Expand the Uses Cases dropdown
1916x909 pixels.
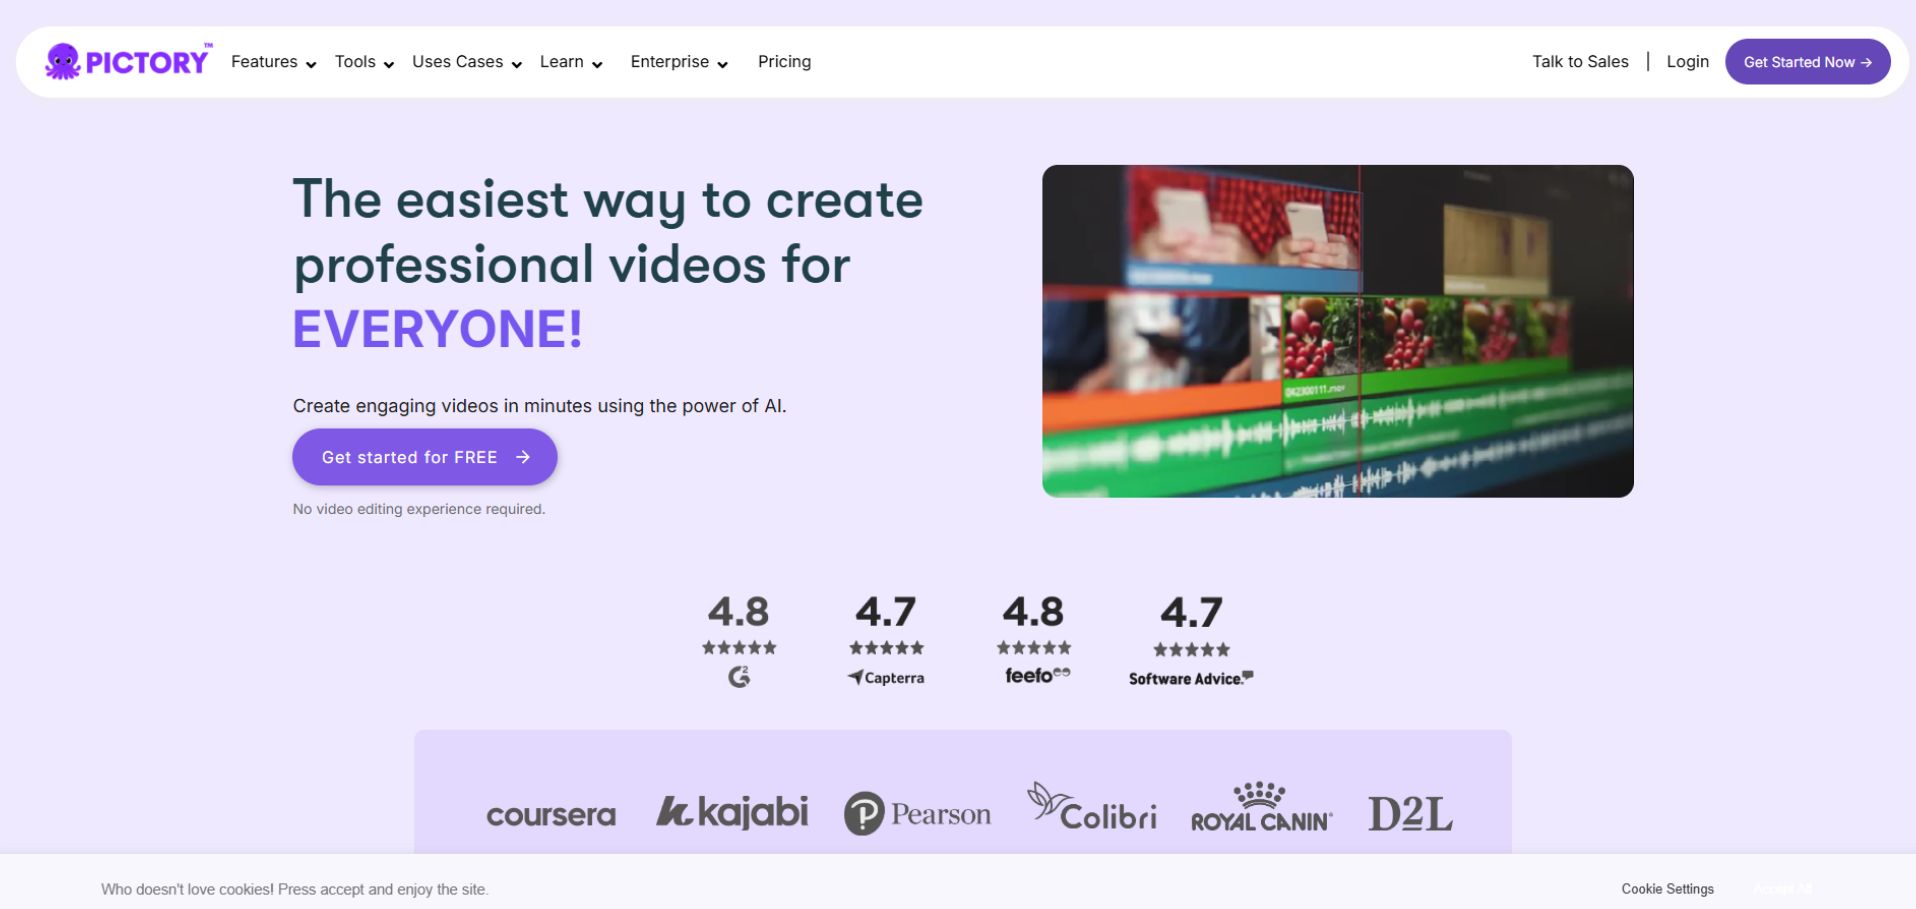[x=467, y=62]
